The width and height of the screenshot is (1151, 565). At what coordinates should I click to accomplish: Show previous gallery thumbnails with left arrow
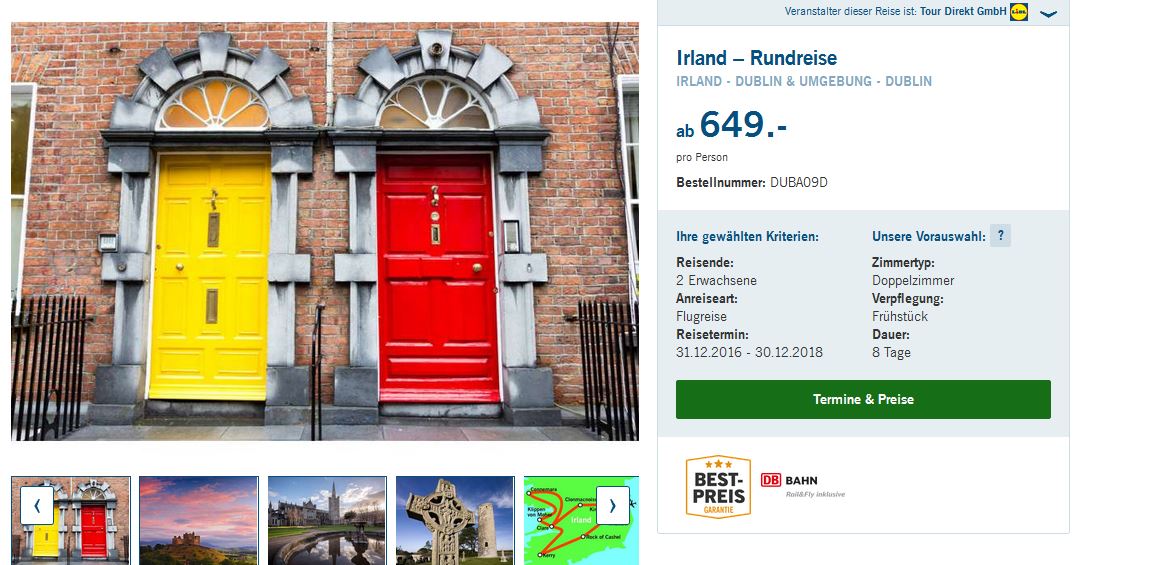tap(37, 506)
